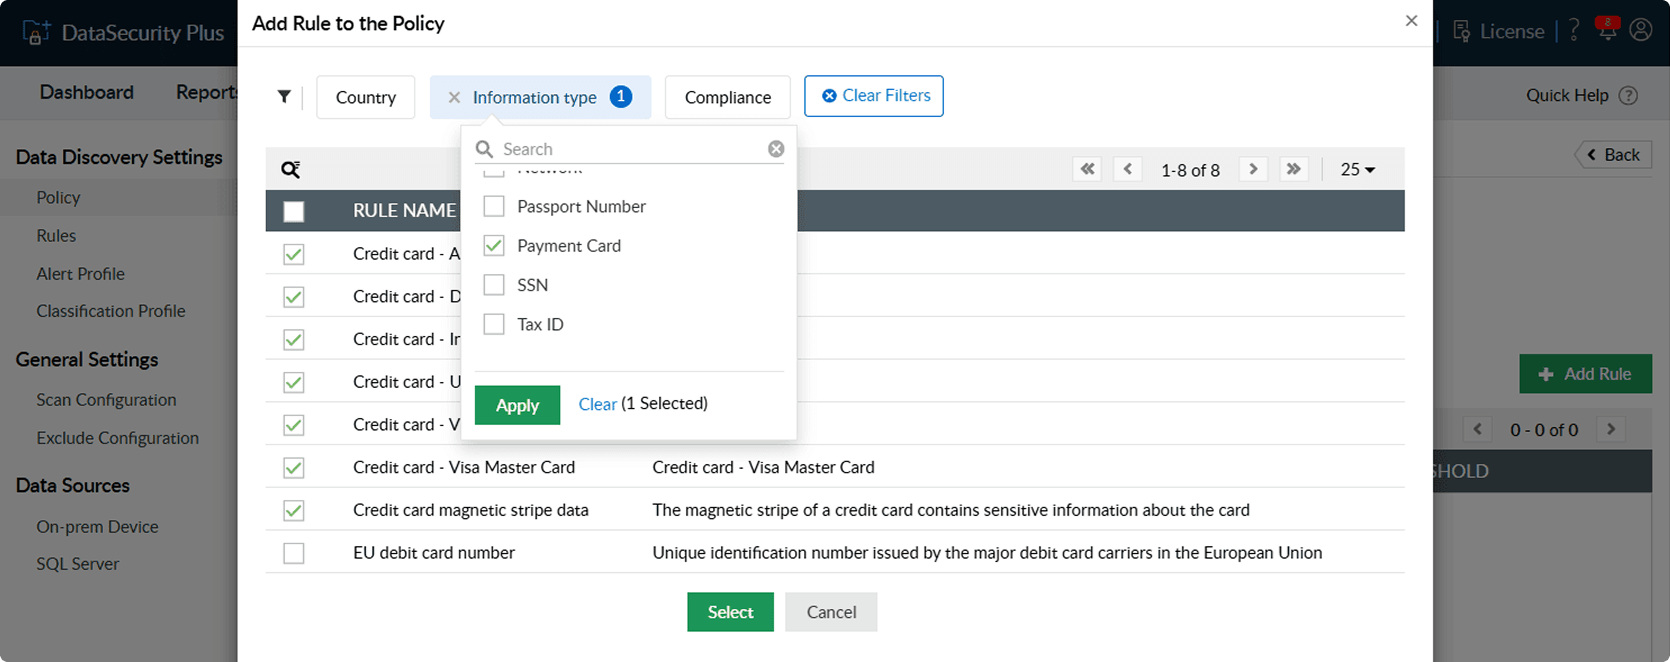The image size is (1670, 662).
Task: Expand the Country filter dropdown
Action: pyautogui.click(x=366, y=97)
